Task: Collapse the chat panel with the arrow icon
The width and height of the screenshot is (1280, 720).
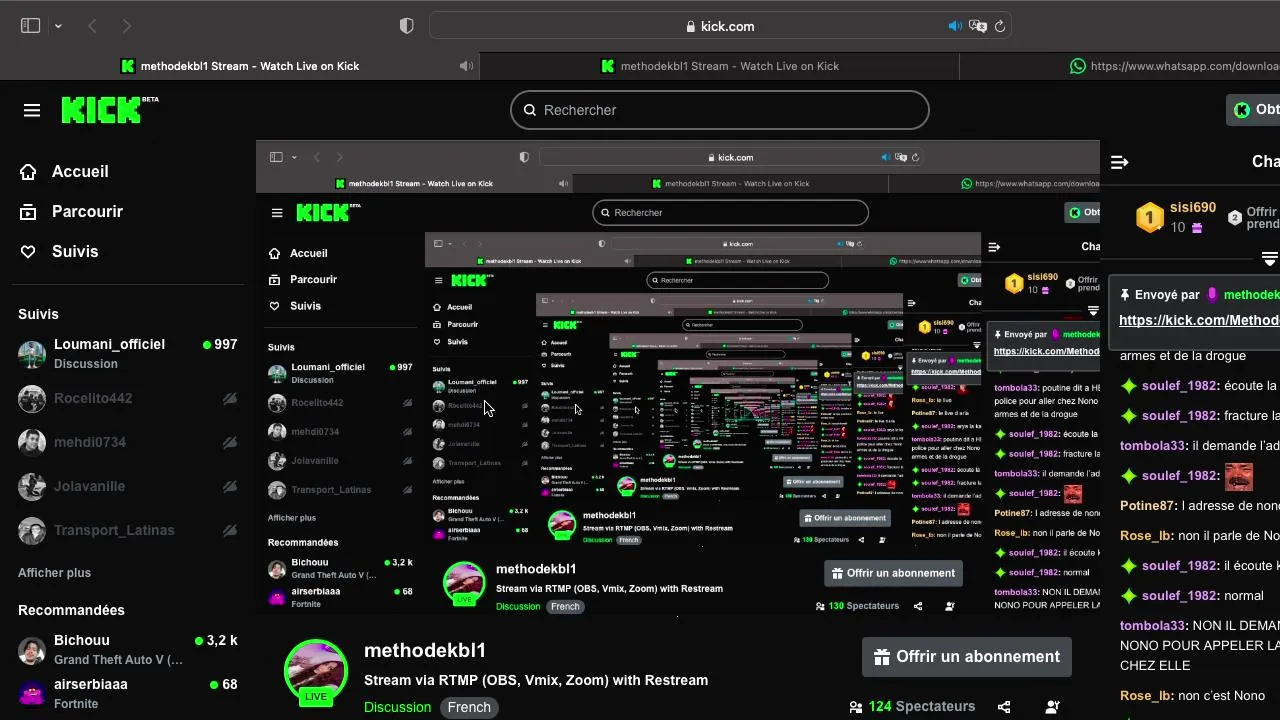Action: coord(1120,162)
